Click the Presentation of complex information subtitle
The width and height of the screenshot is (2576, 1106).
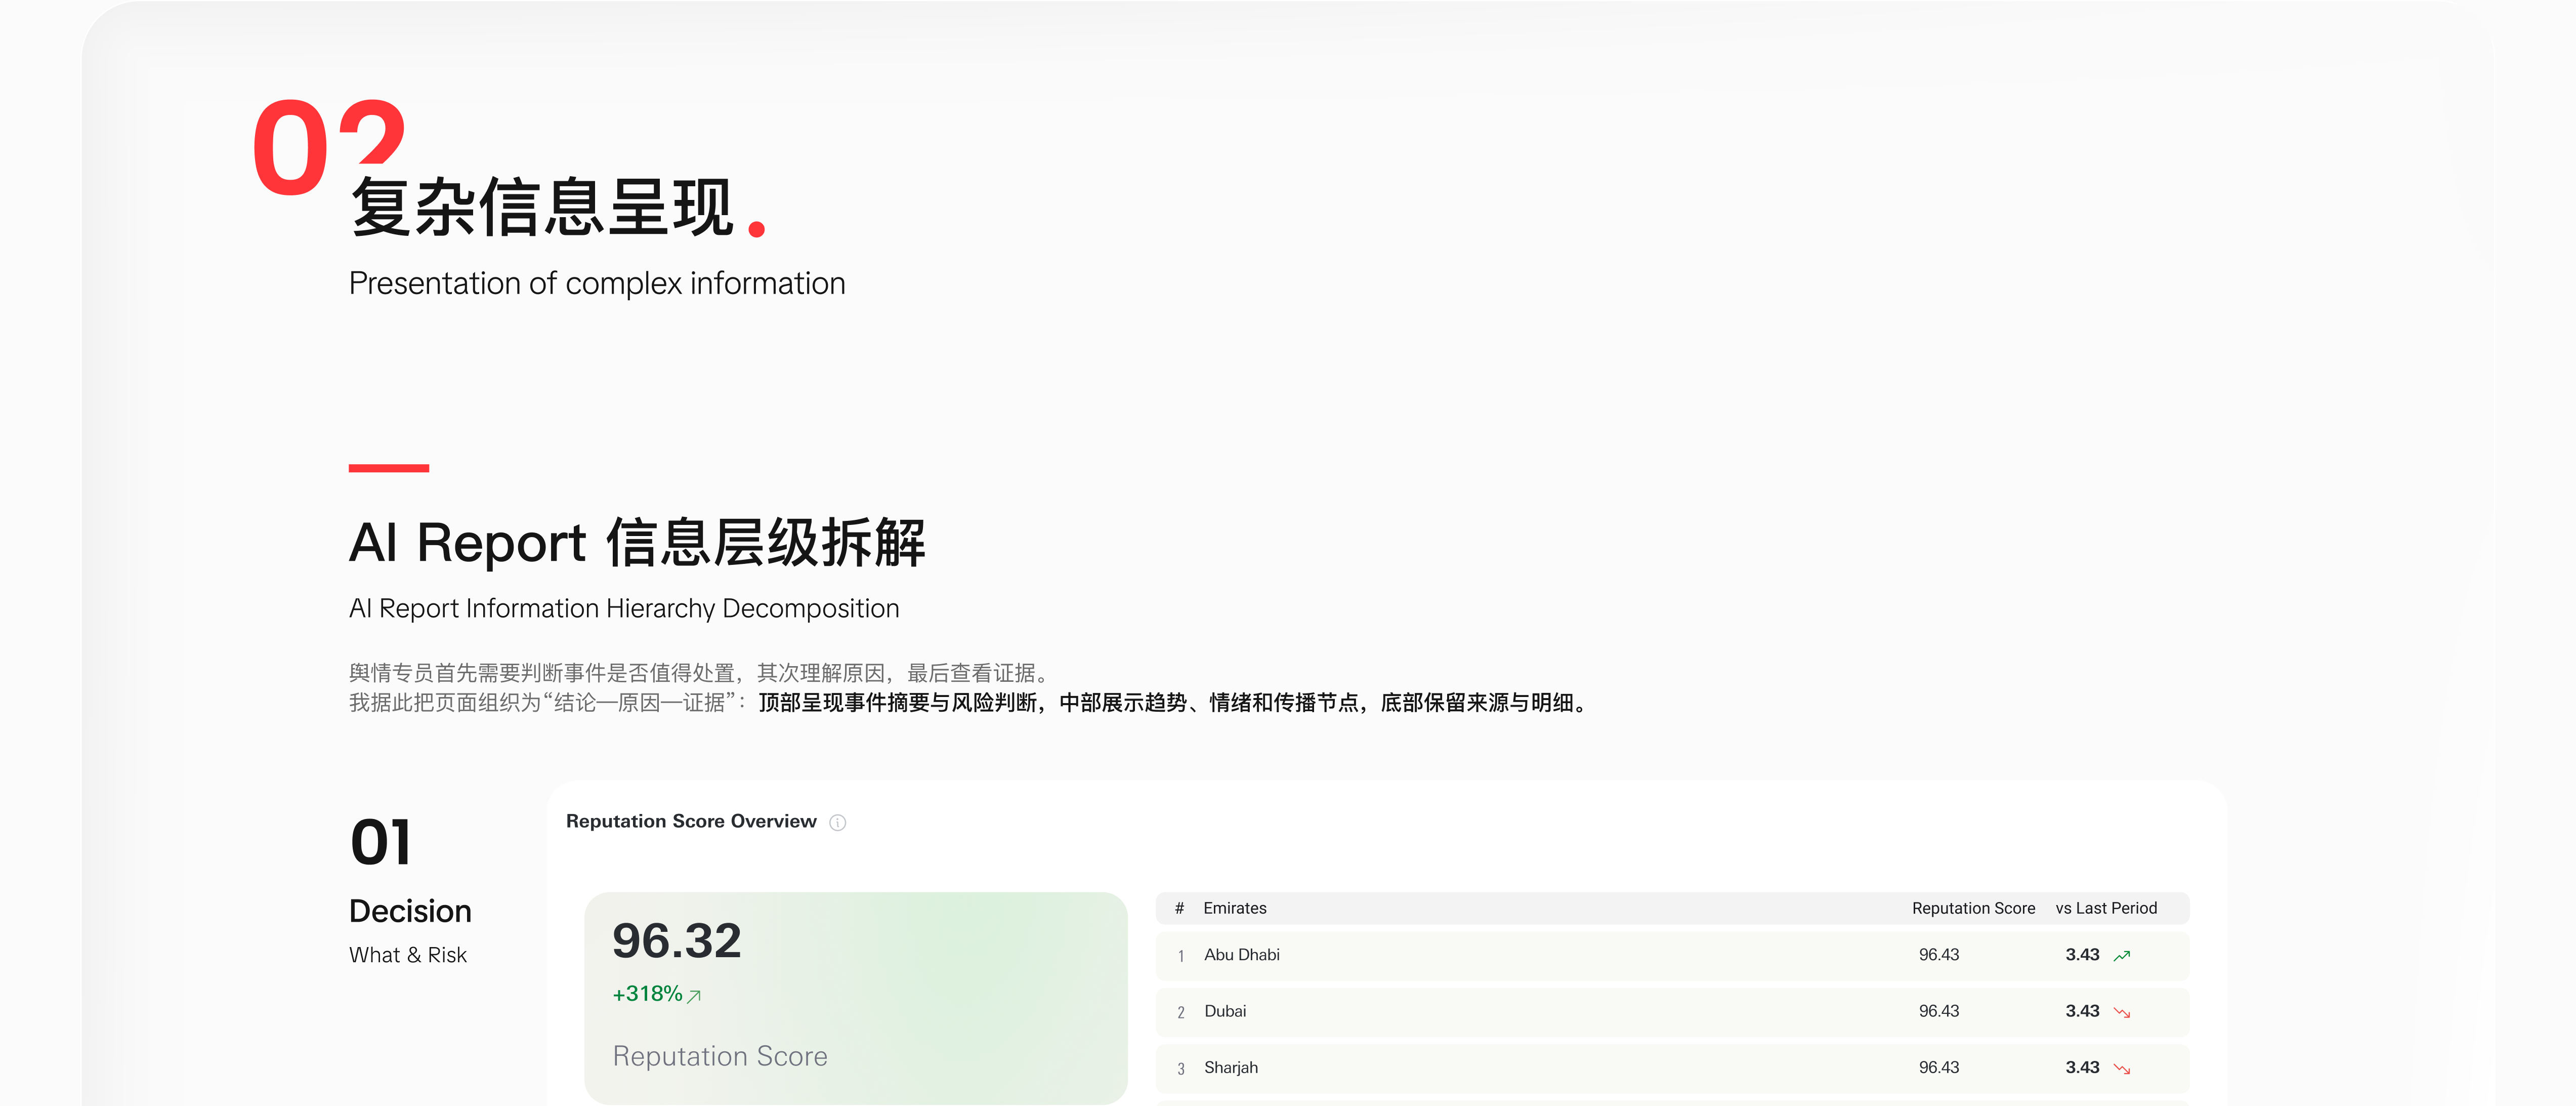coord(597,283)
